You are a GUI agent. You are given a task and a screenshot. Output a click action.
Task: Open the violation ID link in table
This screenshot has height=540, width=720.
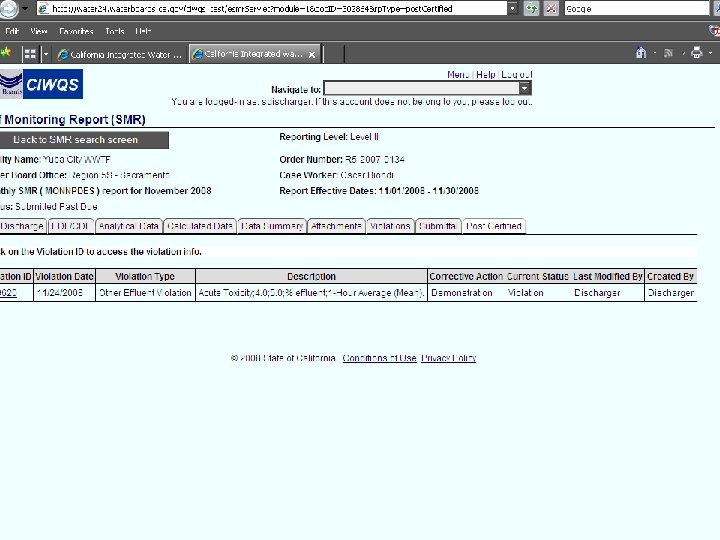point(8,292)
